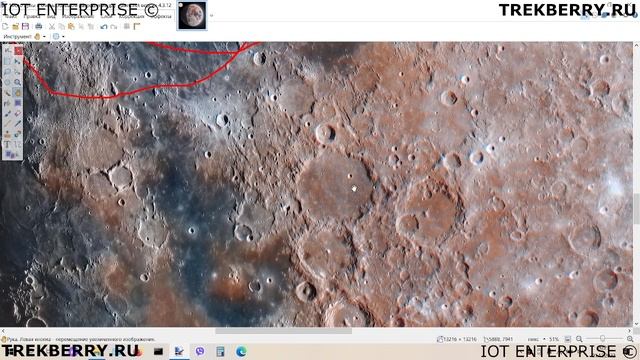
Task: Click the zoom slider handle
Action: pyautogui.click(x=602, y=339)
